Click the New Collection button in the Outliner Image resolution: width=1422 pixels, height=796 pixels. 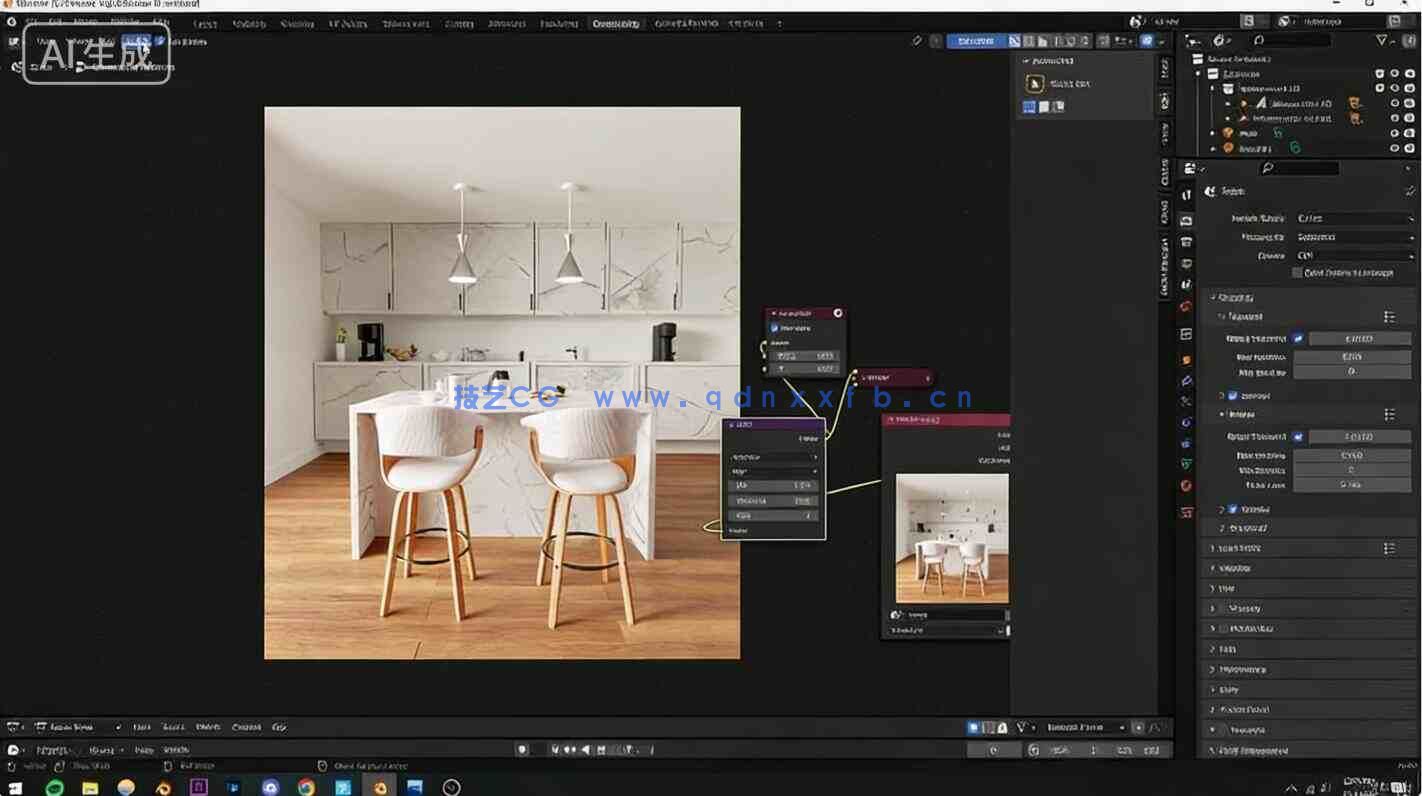point(1407,40)
